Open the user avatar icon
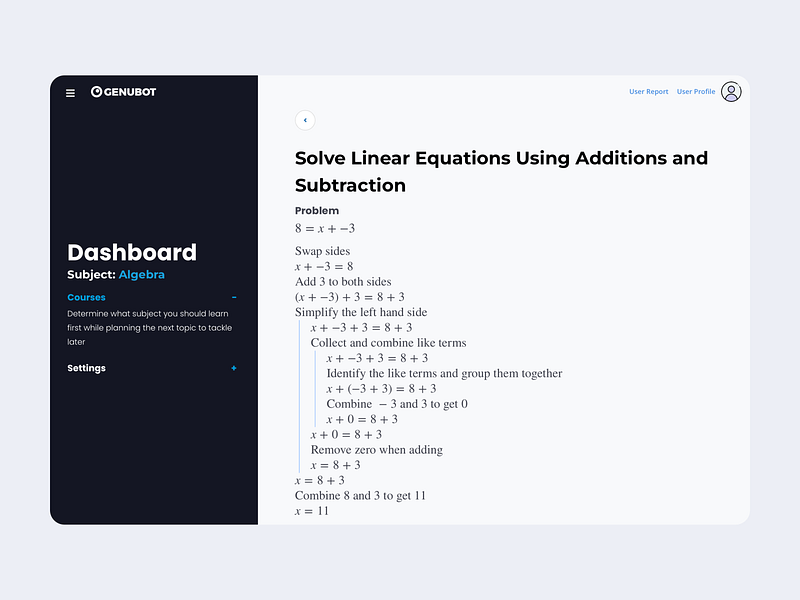This screenshot has height=600, width=800. [731, 92]
